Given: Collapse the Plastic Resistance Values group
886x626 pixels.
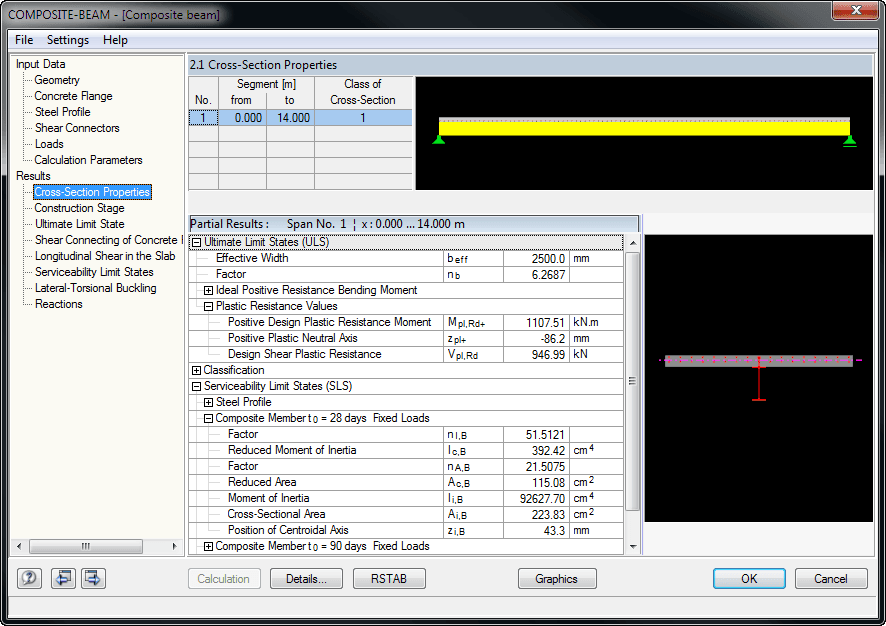Looking at the screenshot, I should pyautogui.click(x=209, y=306).
